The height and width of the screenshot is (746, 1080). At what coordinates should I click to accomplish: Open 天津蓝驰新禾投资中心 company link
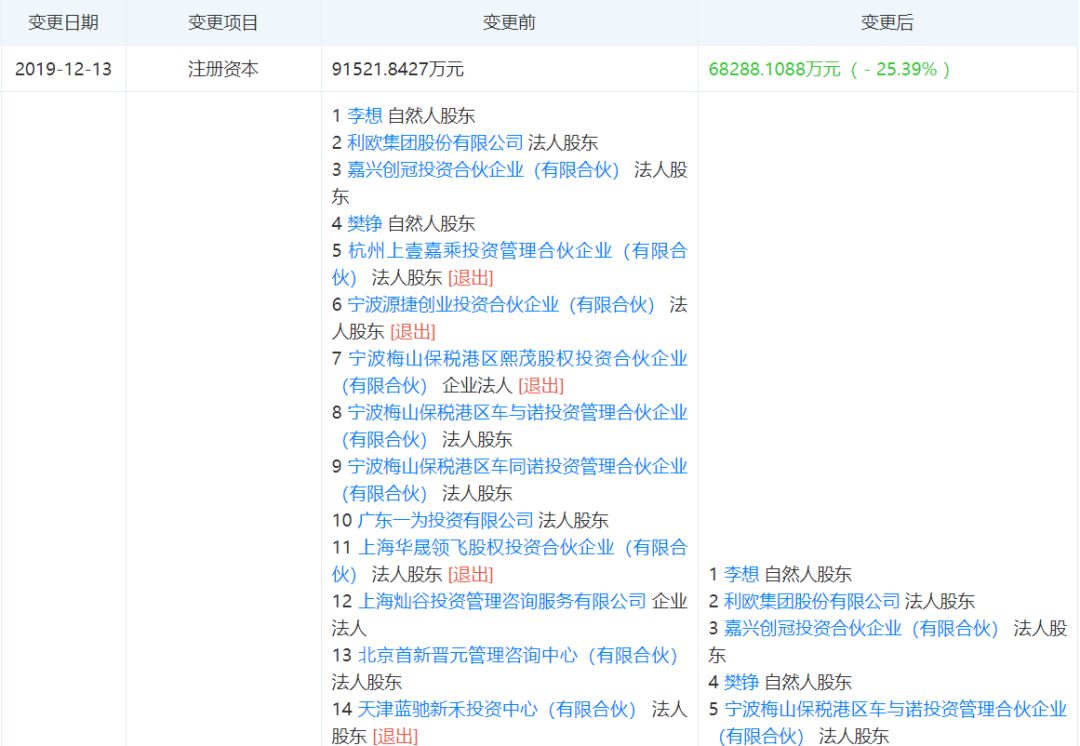click(x=497, y=709)
